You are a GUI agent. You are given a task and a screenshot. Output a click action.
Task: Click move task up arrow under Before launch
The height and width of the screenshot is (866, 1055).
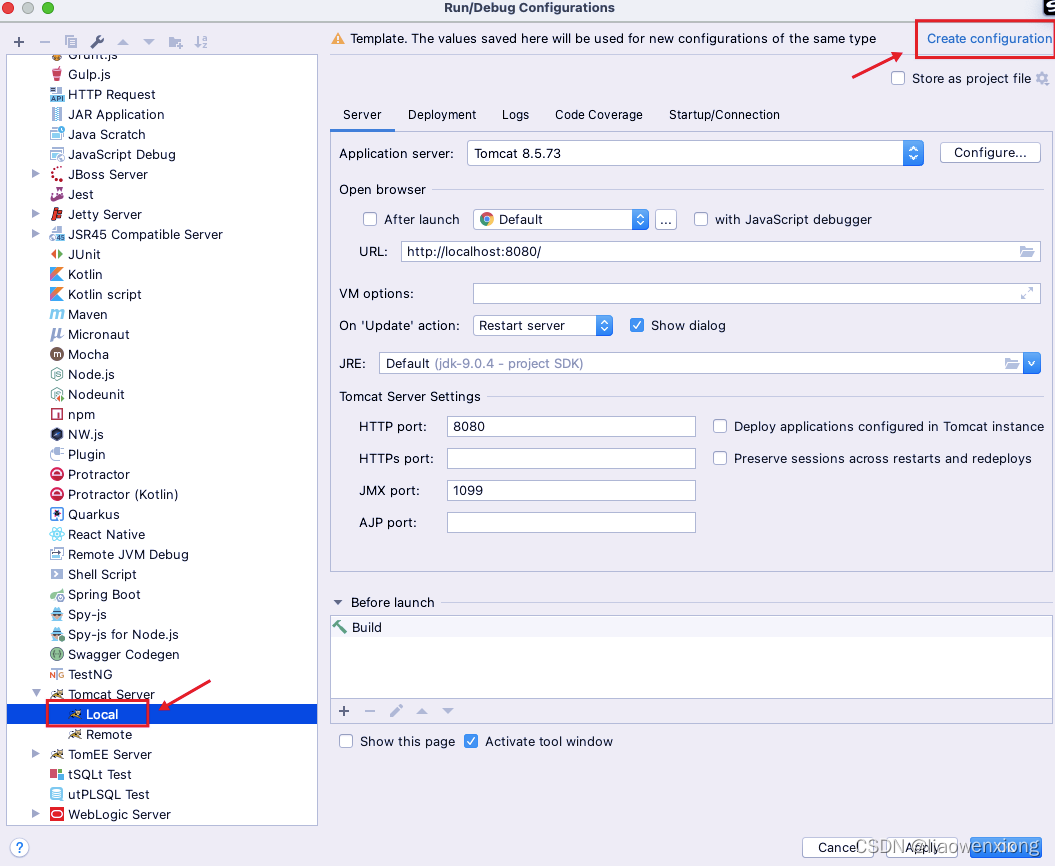(x=422, y=711)
